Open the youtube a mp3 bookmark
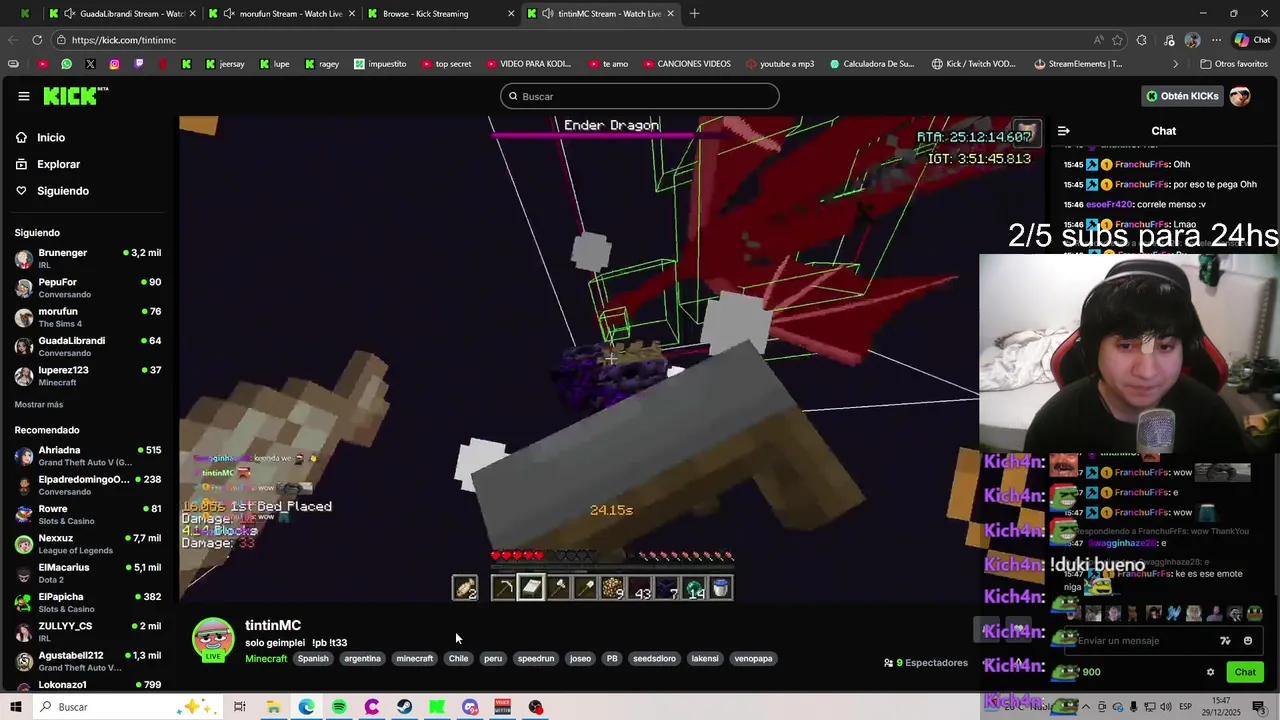Viewport: 1280px width, 720px height. (x=780, y=64)
